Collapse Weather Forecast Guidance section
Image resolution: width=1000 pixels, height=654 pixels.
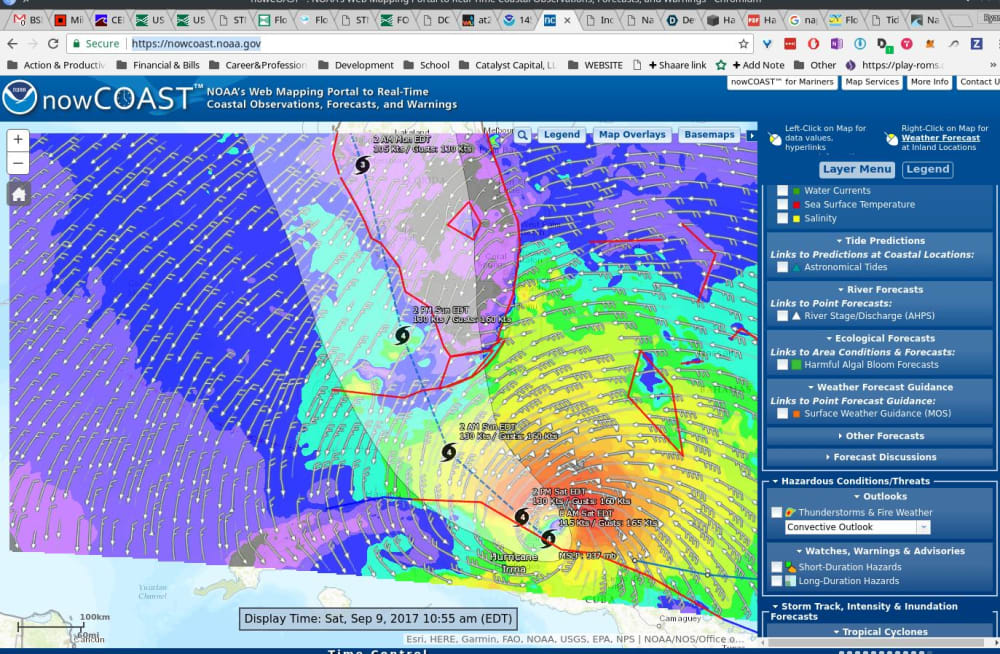(x=880, y=387)
